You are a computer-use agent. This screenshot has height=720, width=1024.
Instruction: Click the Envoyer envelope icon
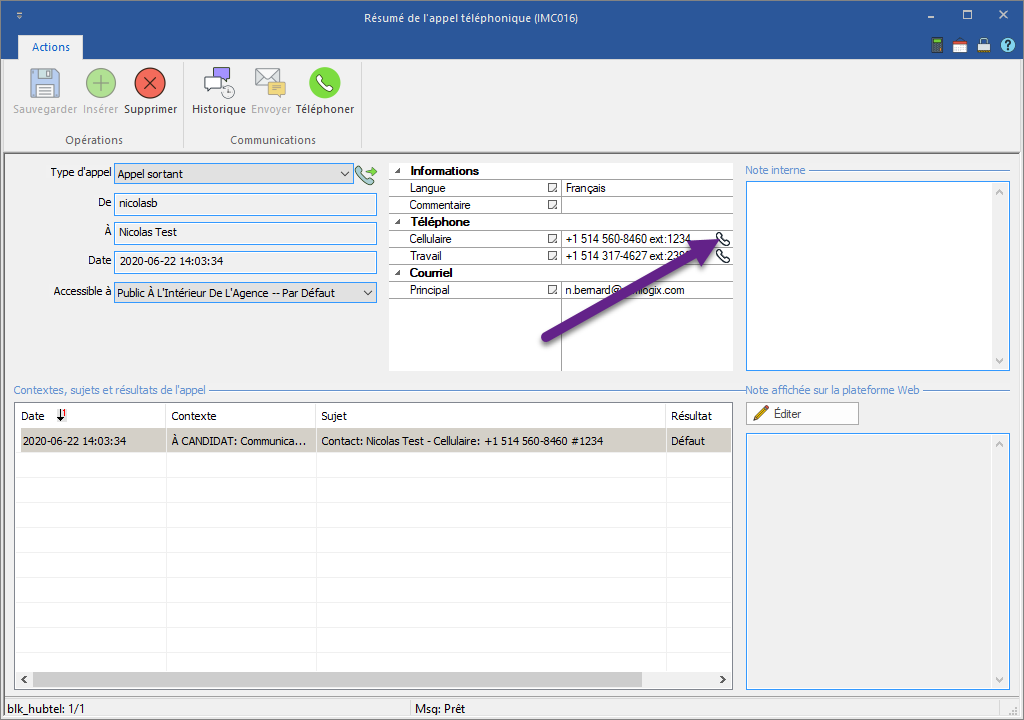point(270,83)
